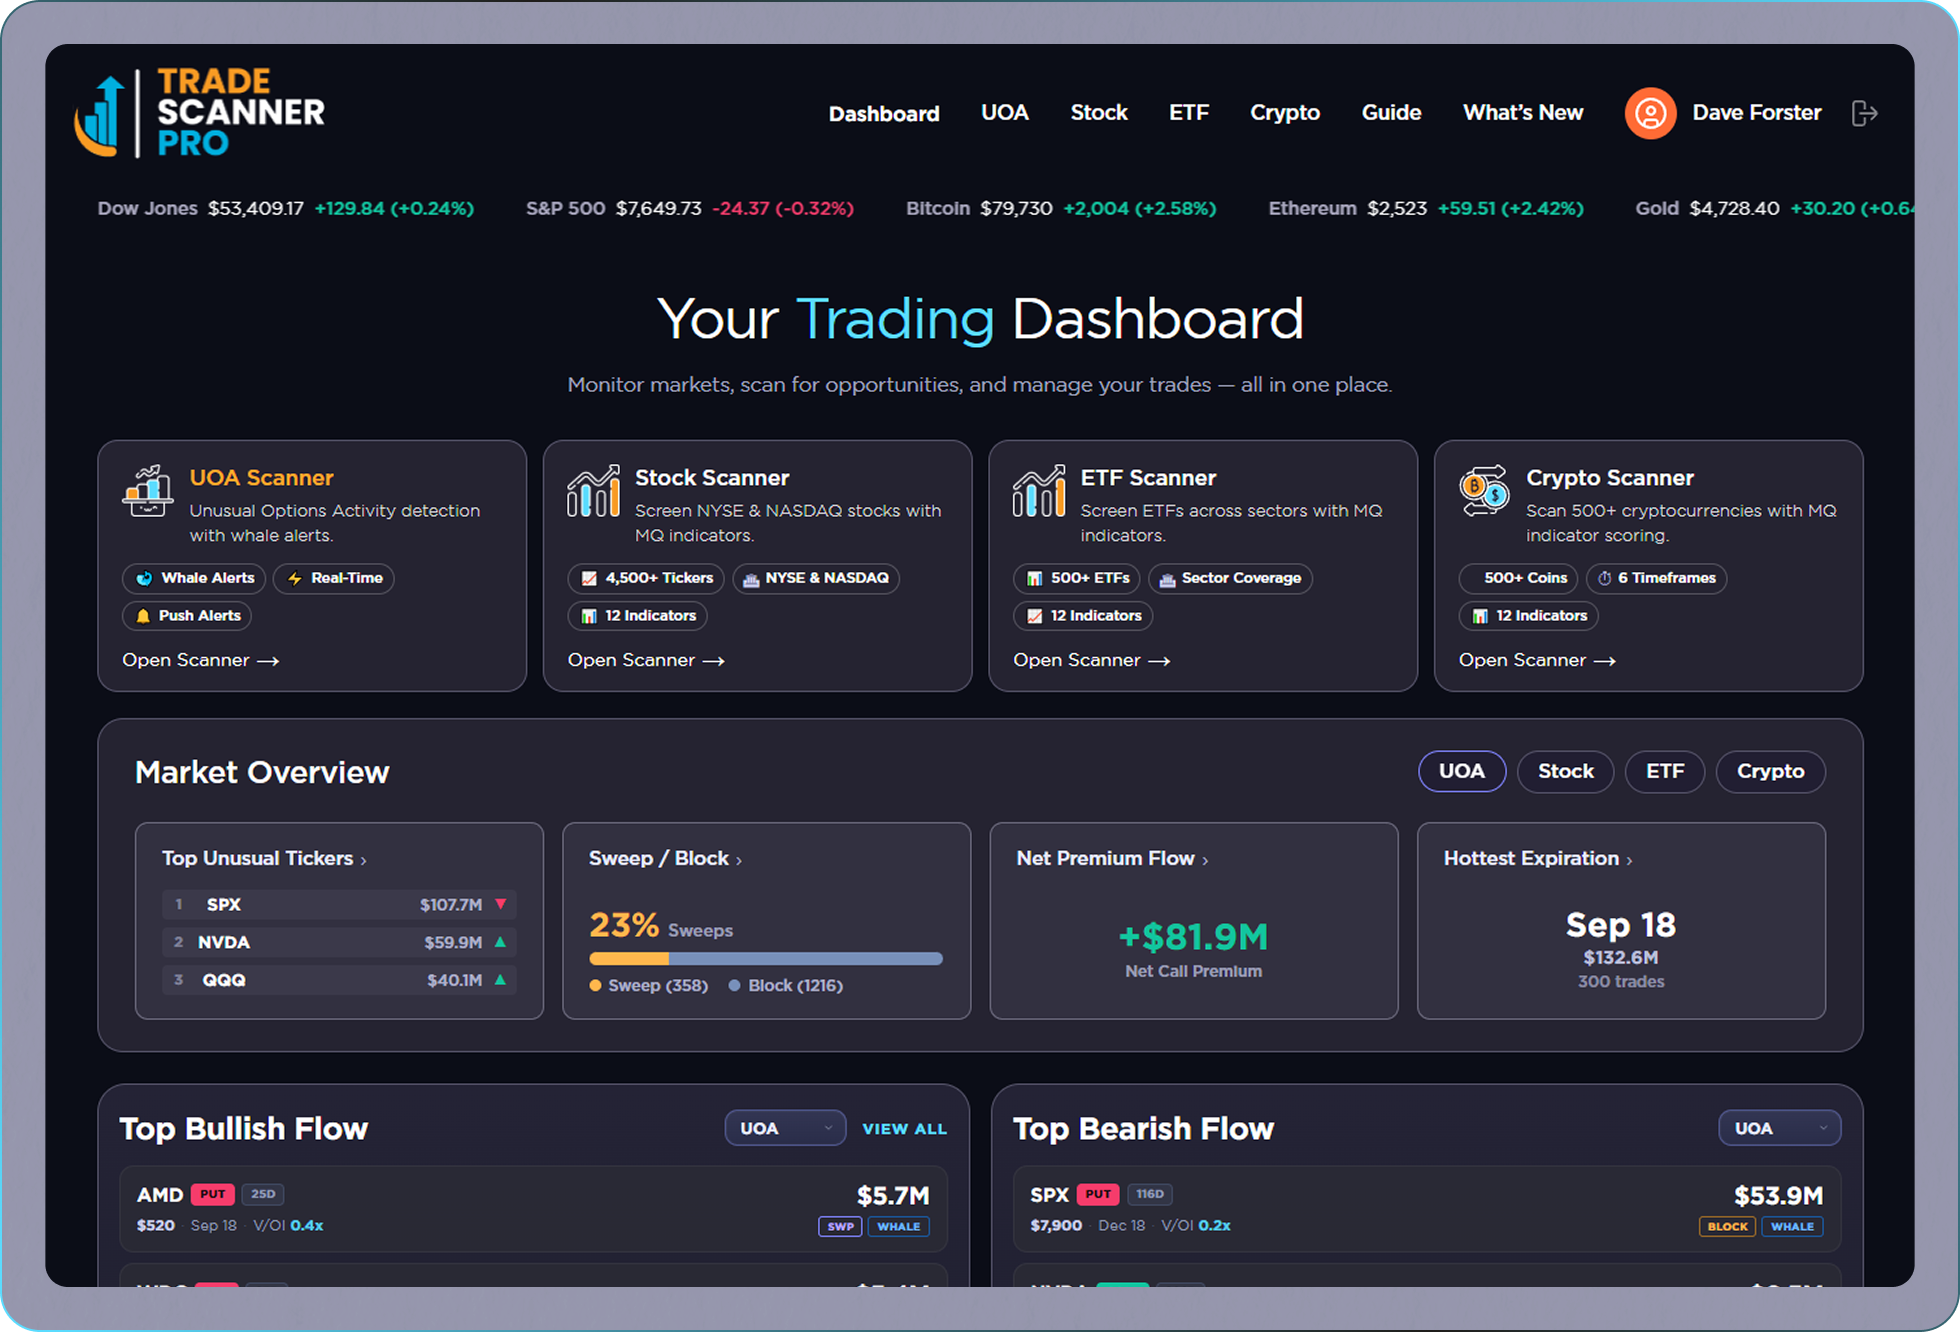Open the SPX PUT $53.9M flow card

point(1427,1209)
